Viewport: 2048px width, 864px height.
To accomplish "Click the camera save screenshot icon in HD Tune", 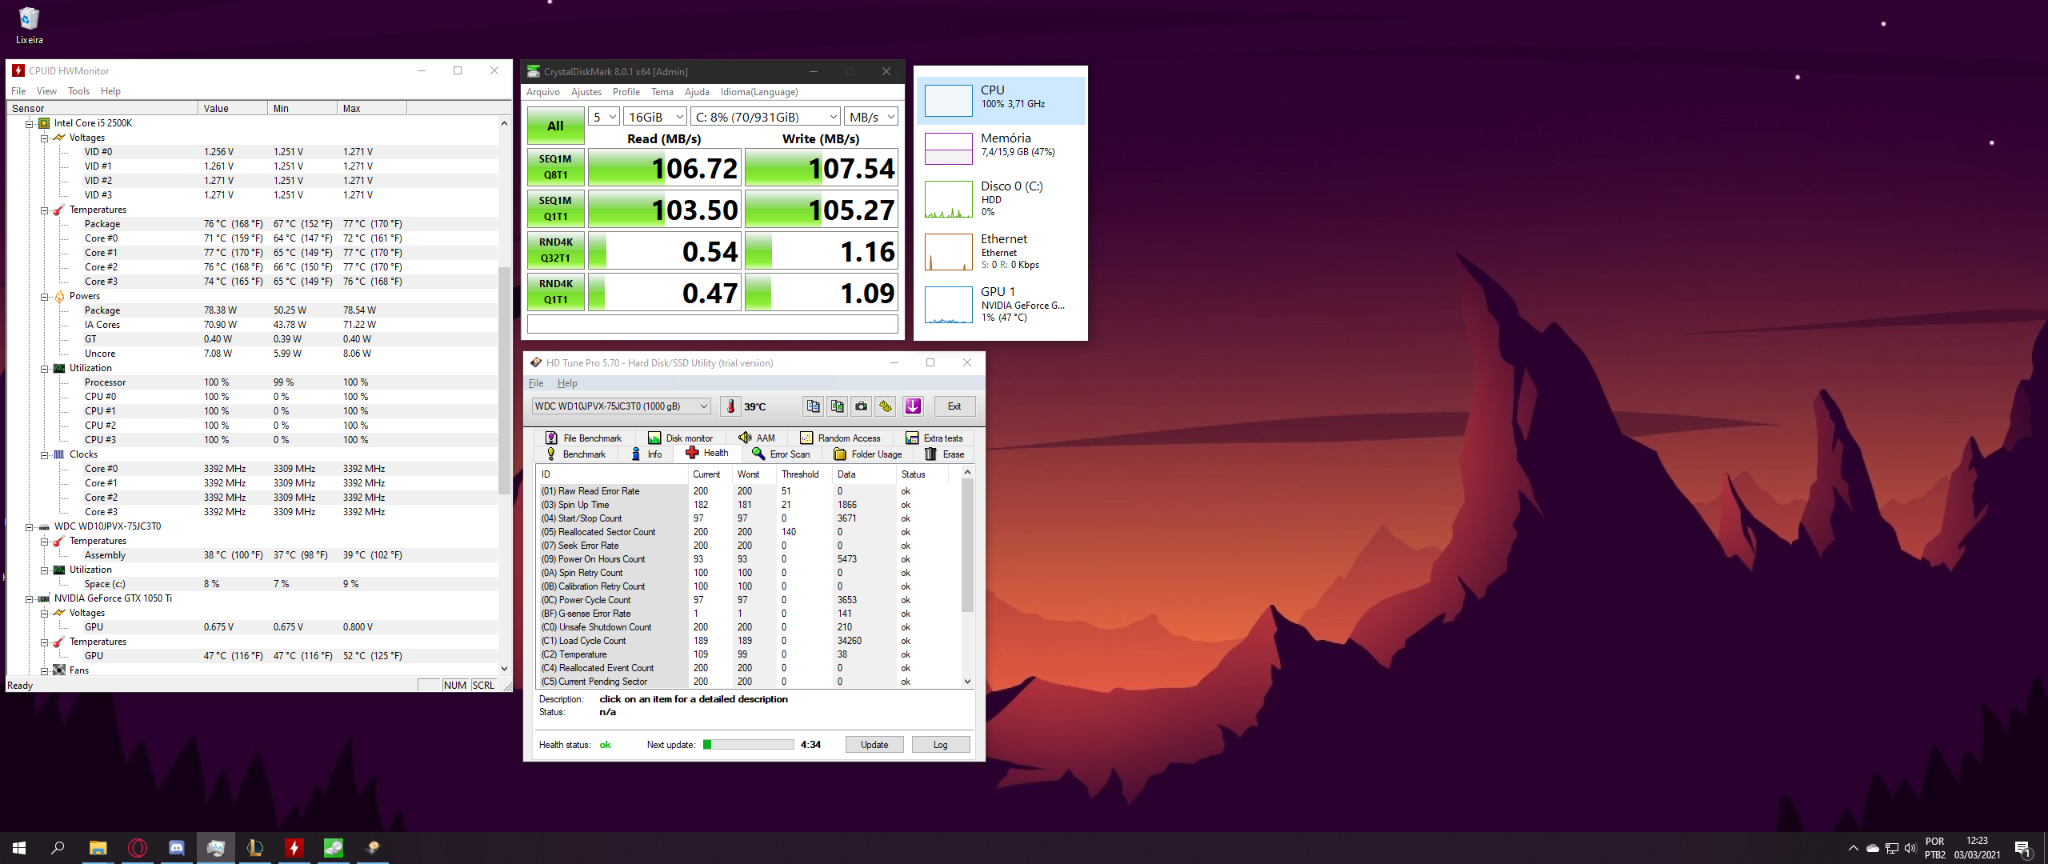I will 861,406.
